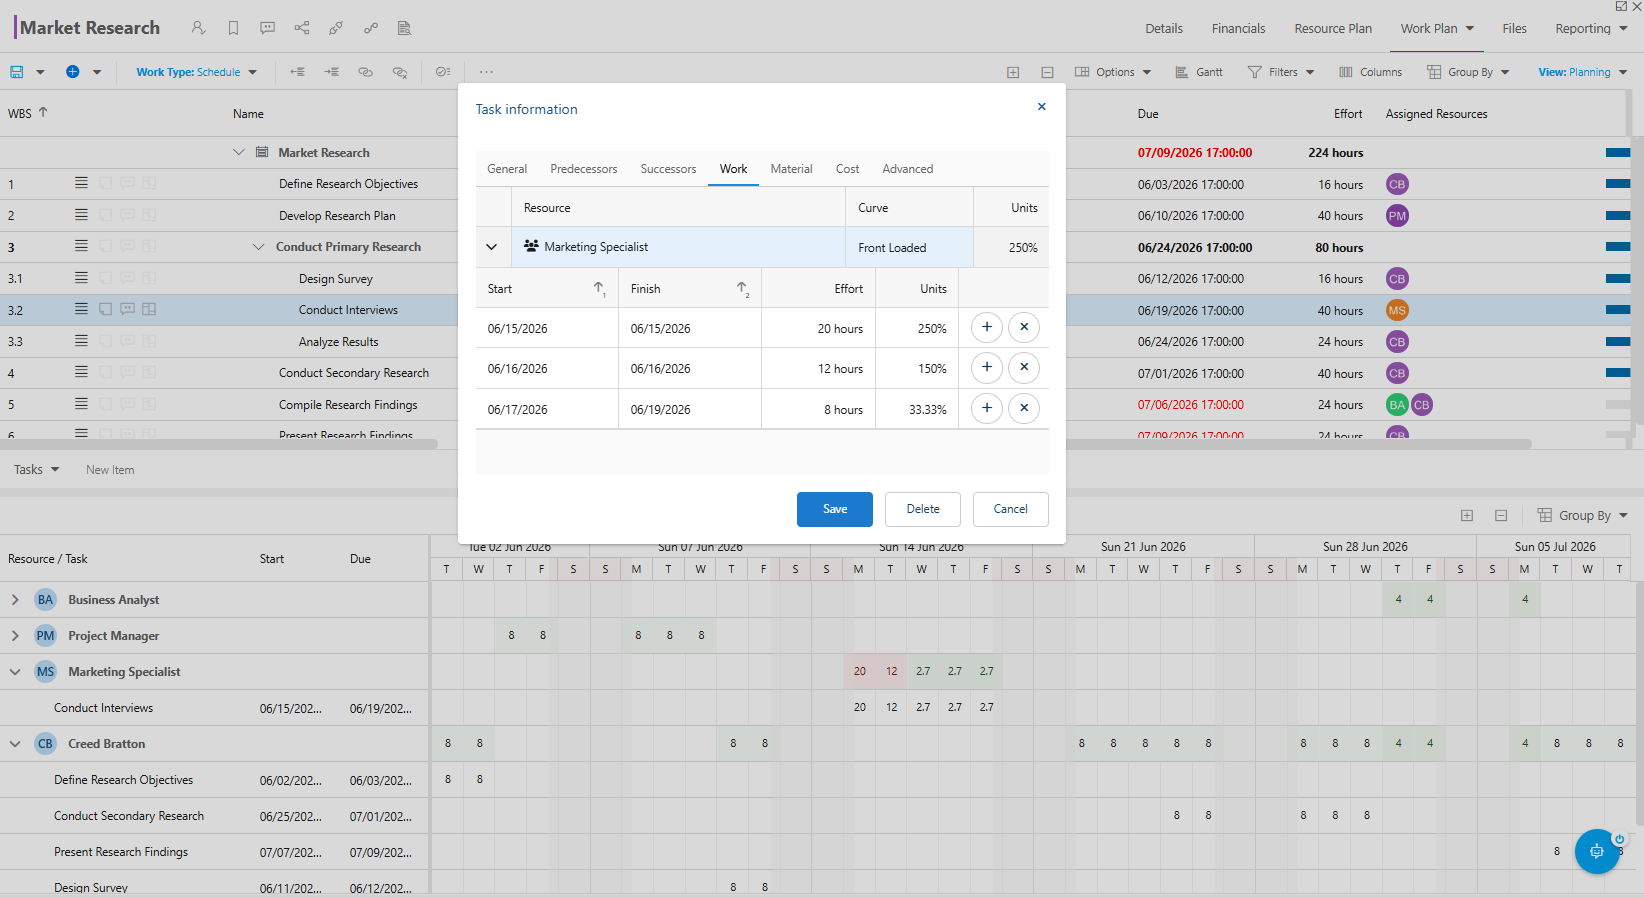
Task: Sort by WBS column header
Action: coord(28,113)
